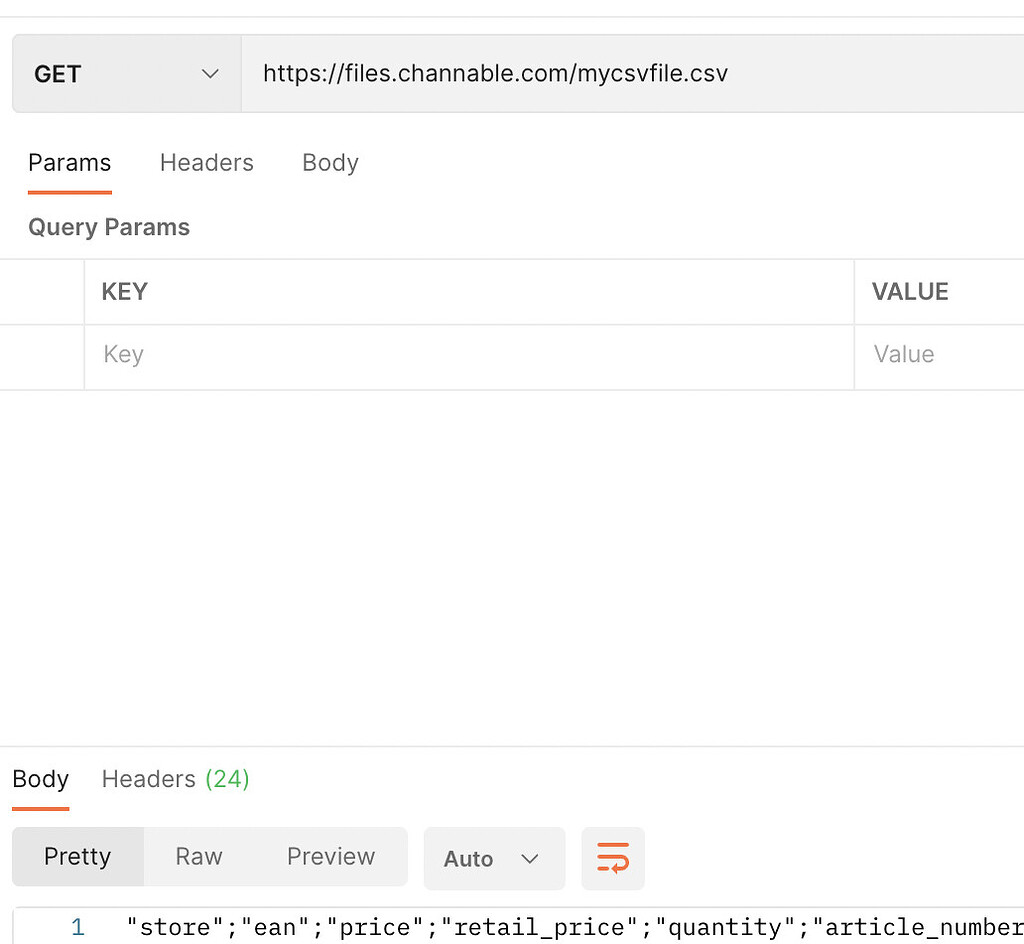Click the URL field containing mycsvfile.csv
1024x944 pixels.
(495, 73)
